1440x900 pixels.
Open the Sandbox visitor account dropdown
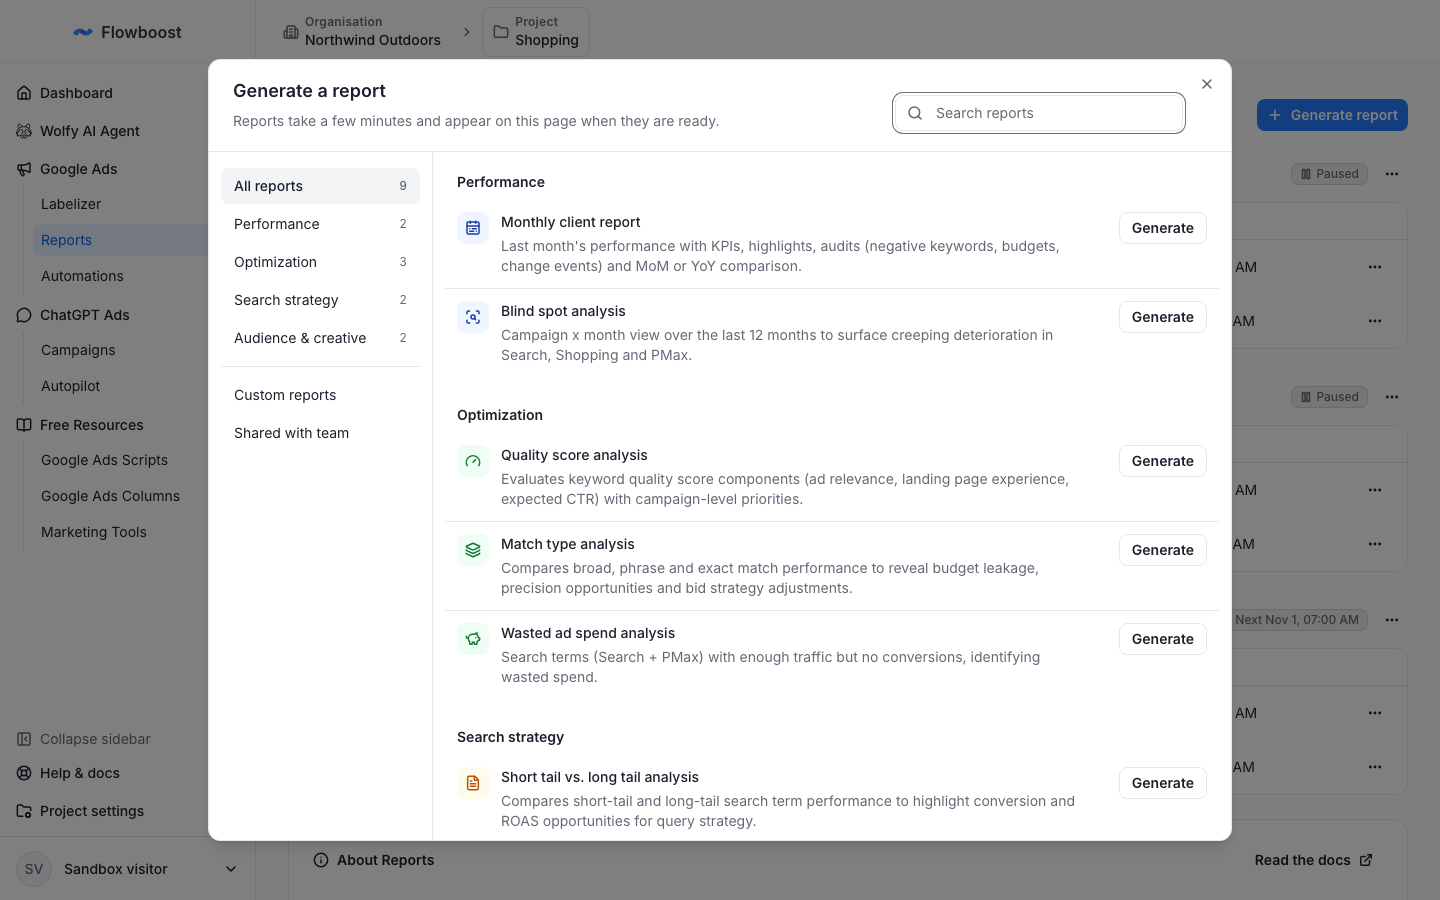coord(127,869)
